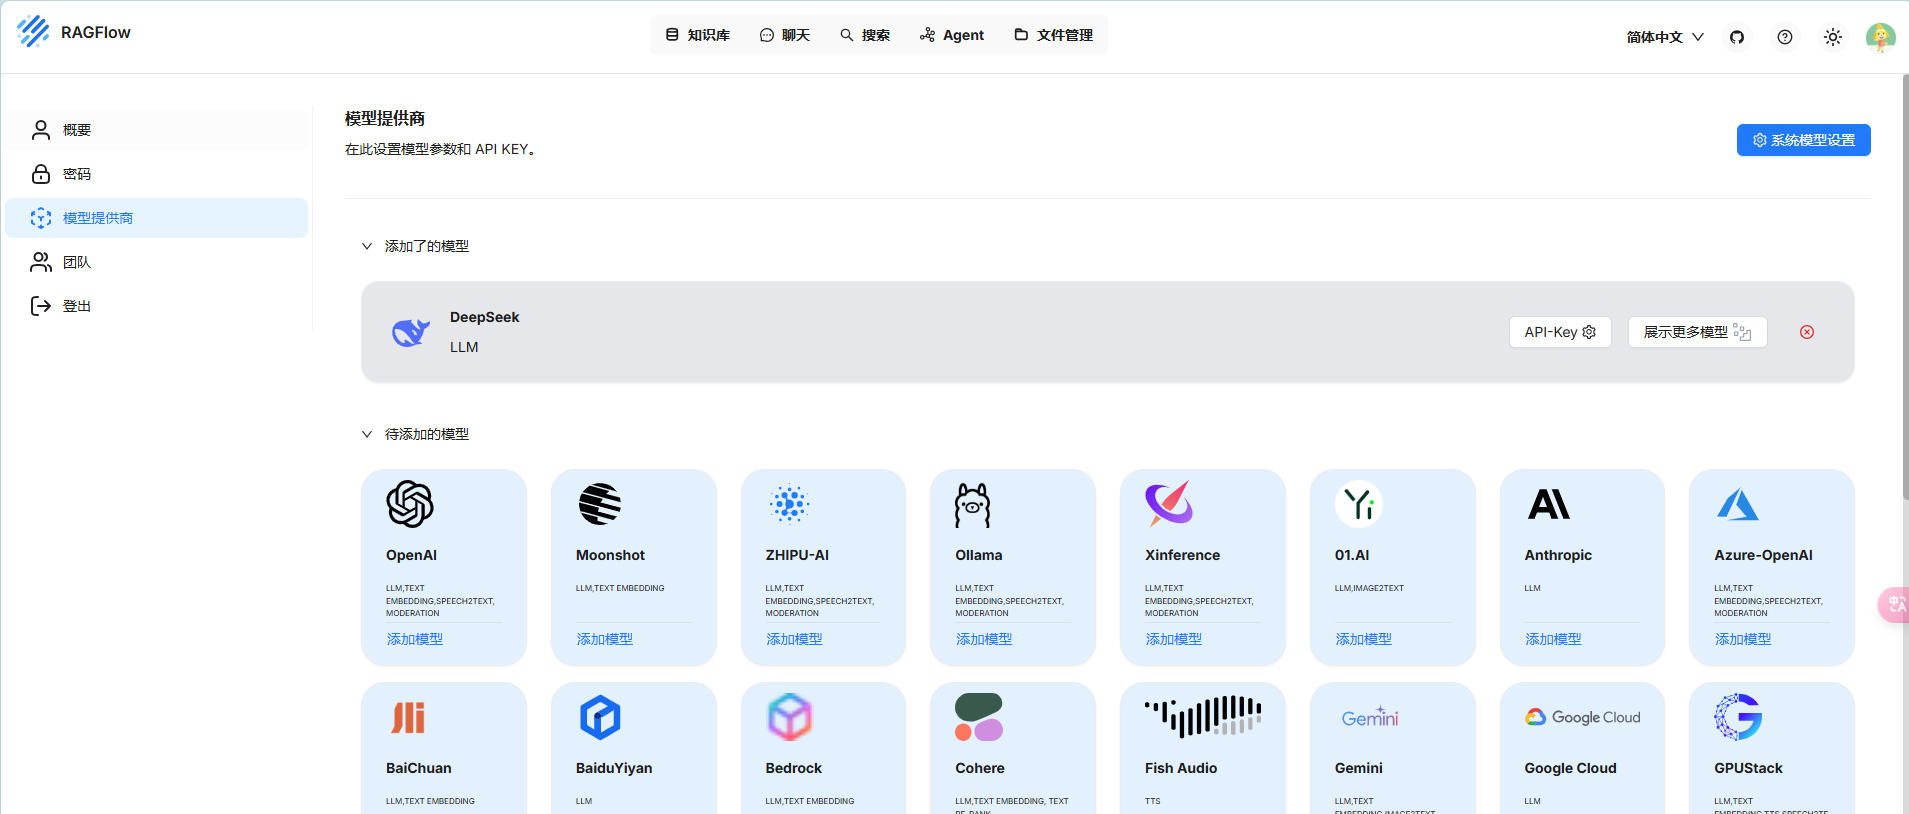Delete the DeepSeek provider with red X
The image size is (1909, 814).
tap(1807, 332)
